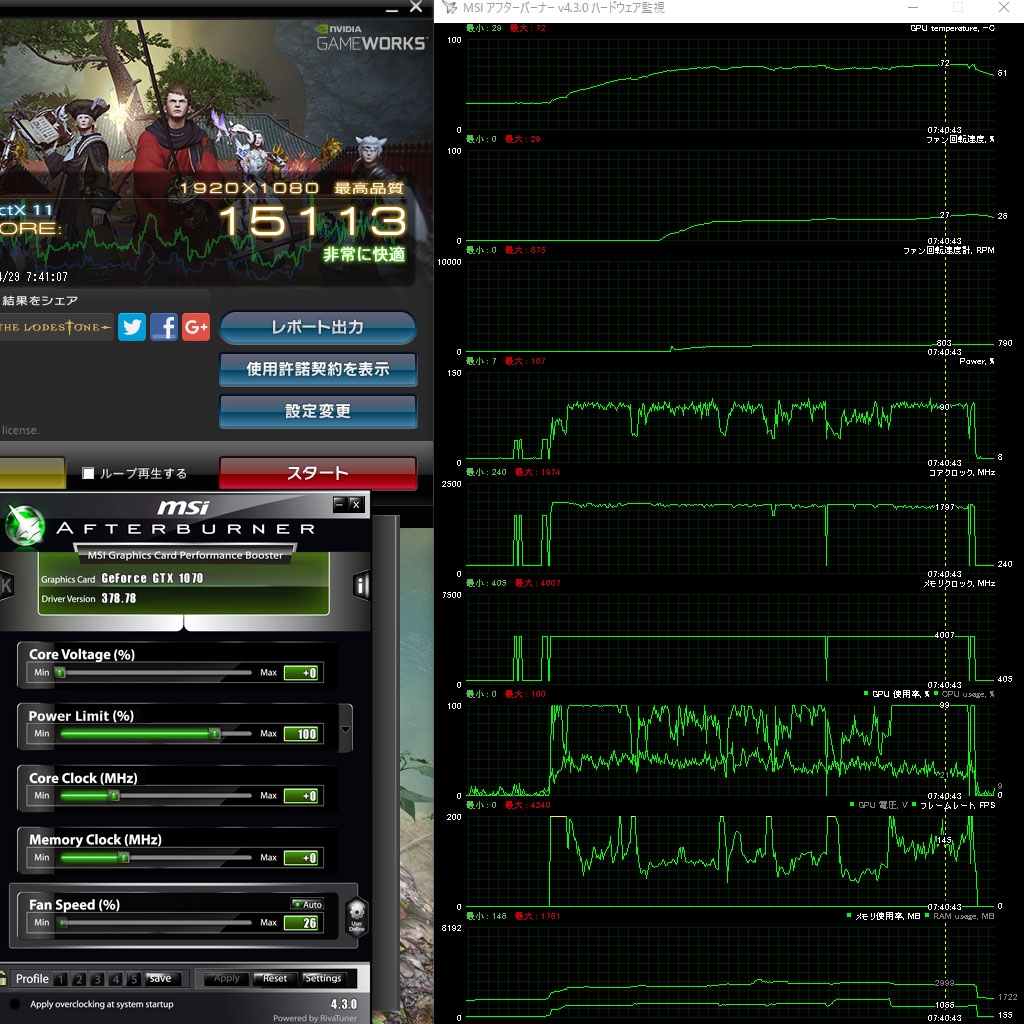
Task: Click the profile lock icon beside Profile
Action: 3,978
